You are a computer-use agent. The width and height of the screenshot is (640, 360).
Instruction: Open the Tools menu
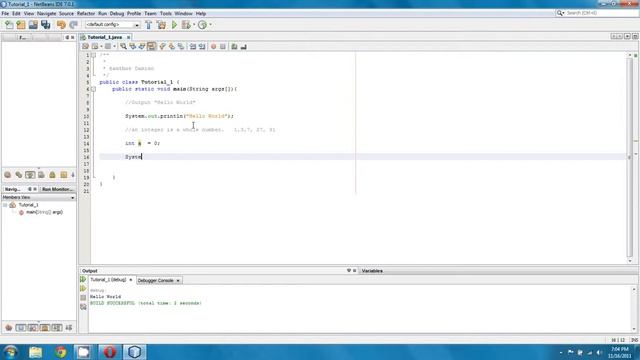pyautogui.click(x=166, y=13)
